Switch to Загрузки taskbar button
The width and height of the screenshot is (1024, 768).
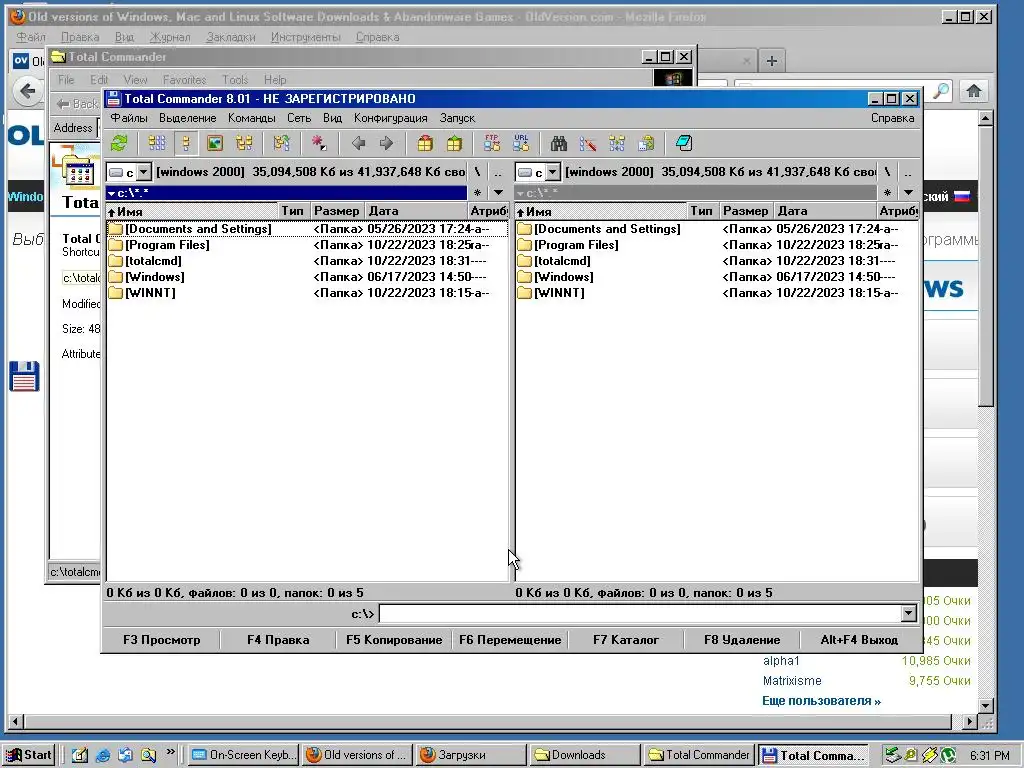(x=470, y=755)
